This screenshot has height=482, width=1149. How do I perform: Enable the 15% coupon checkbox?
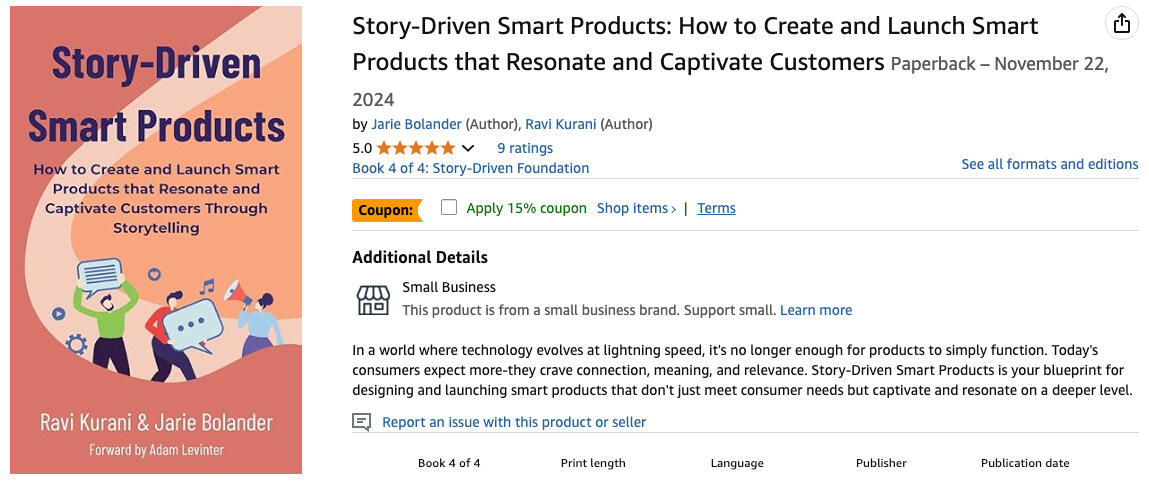coord(449,208)
